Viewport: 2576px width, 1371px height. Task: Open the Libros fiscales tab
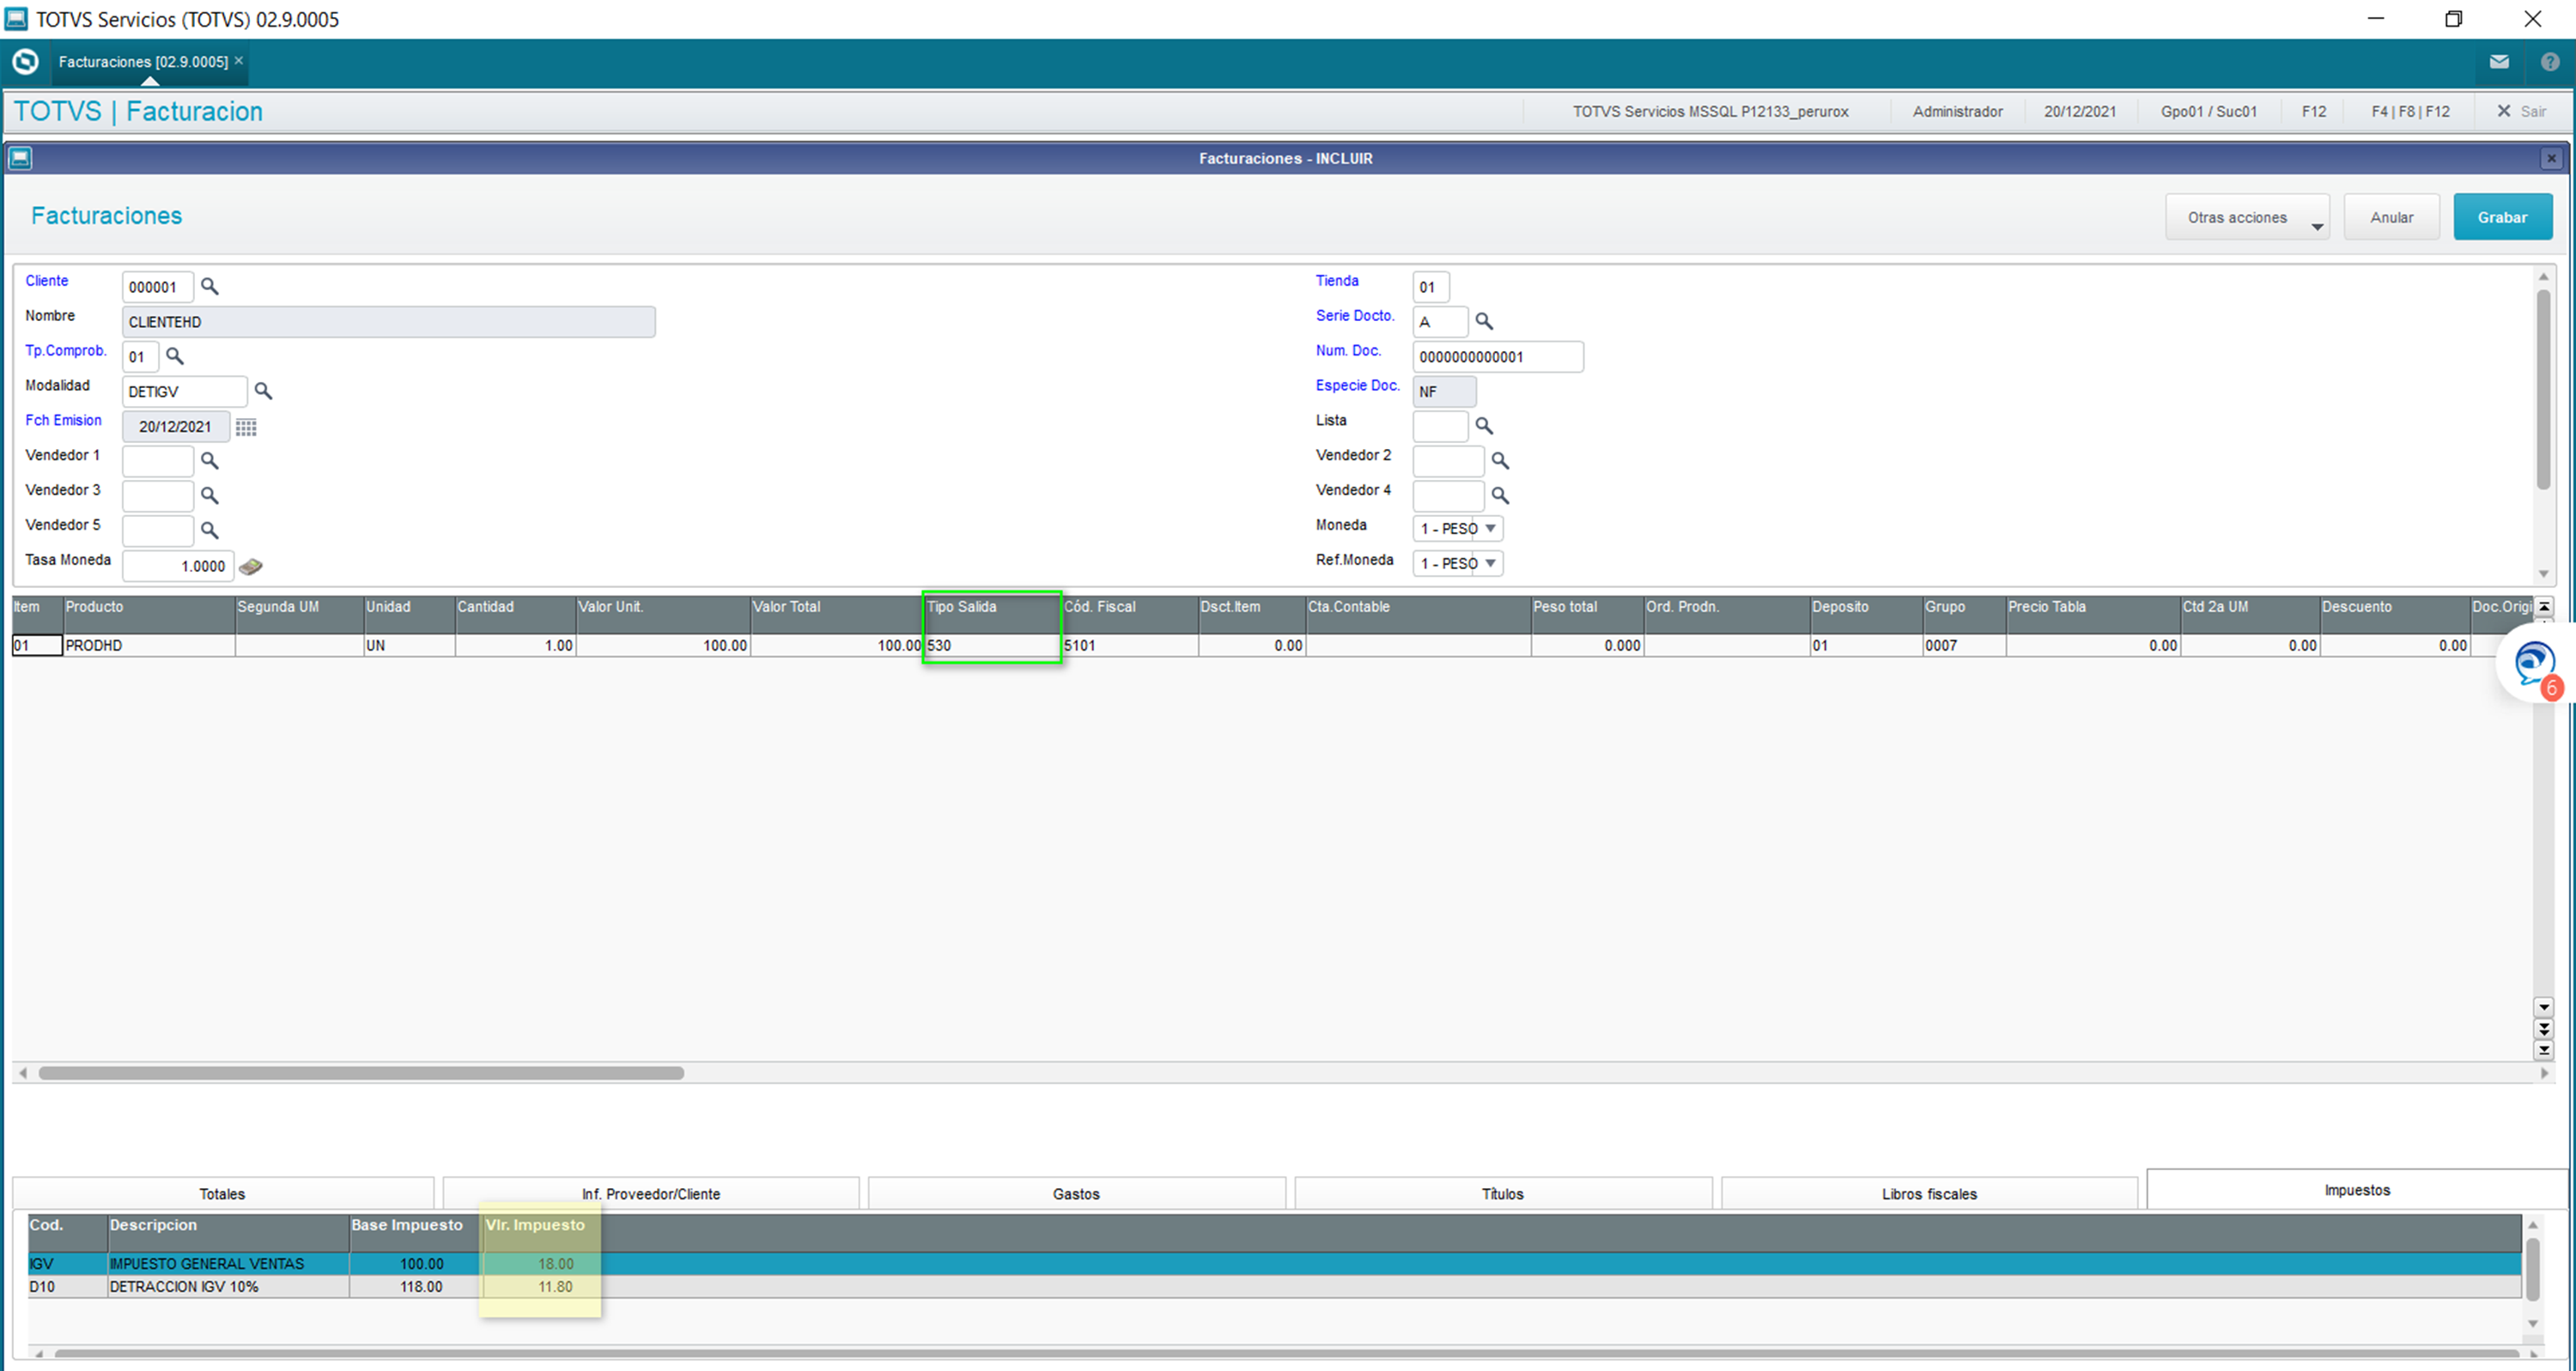click(1929, 1194)
